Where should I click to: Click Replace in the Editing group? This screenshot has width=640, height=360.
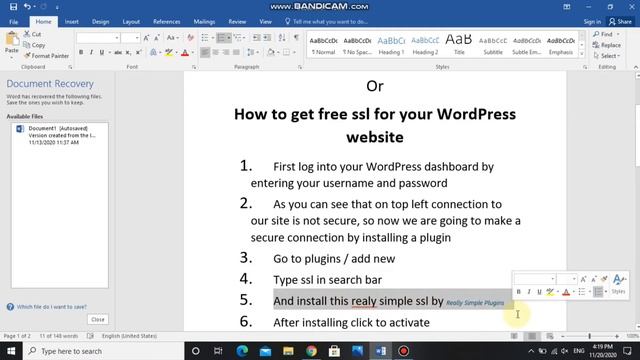point(607,45)
